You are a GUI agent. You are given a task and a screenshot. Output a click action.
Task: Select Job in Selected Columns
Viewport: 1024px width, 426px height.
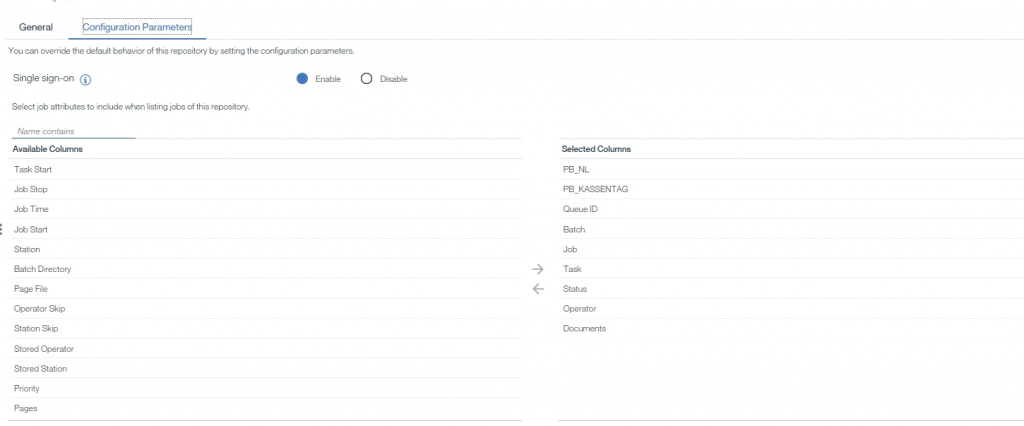click(x=792, y=249)
